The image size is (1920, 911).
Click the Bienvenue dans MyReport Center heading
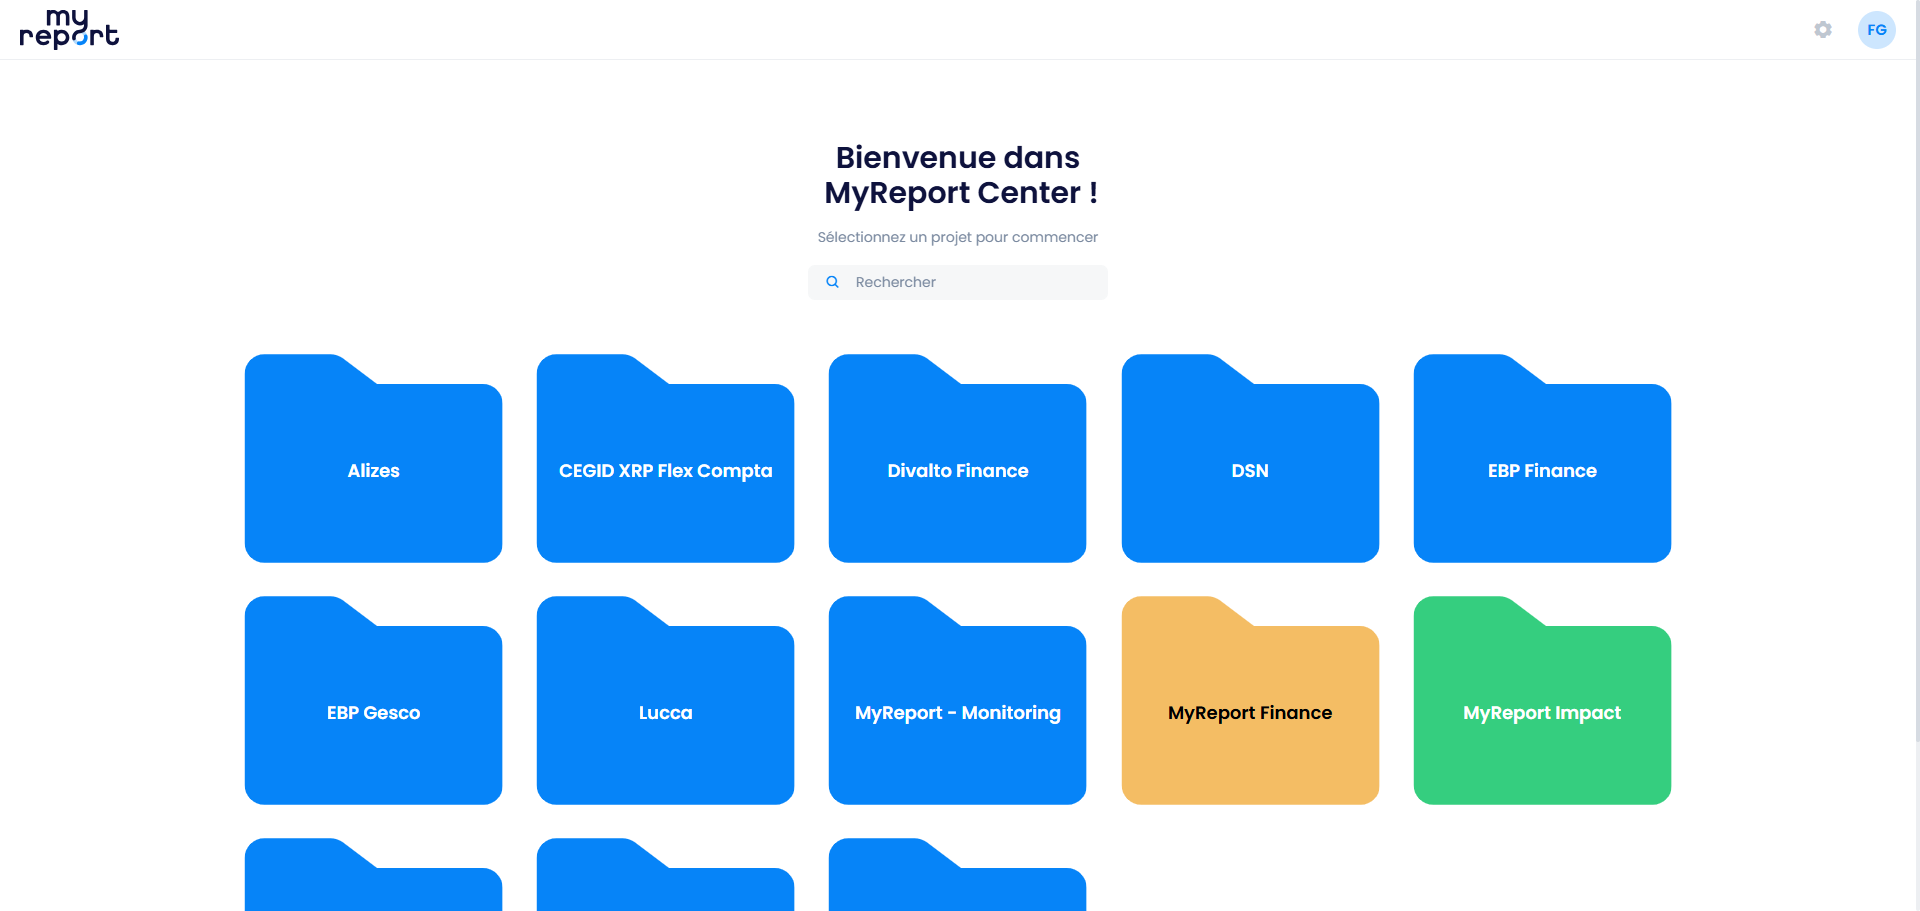point(958,175)
